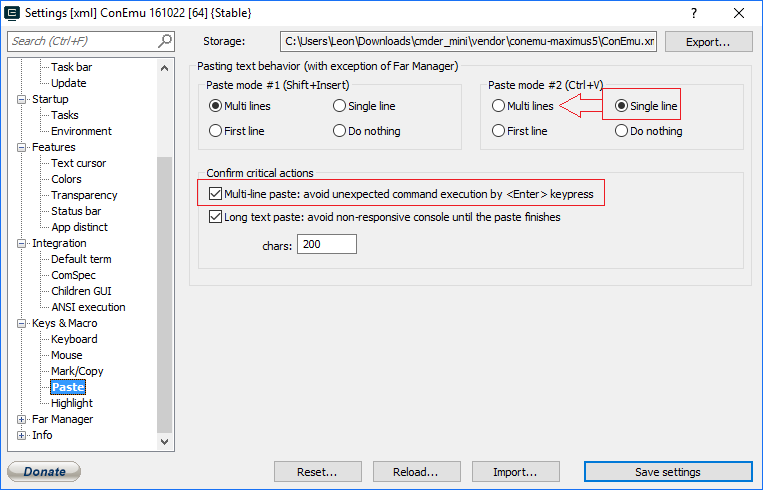This screenshot has height=490, width=763.
Task: Click the settings tree scrollbar thumb
Action: coord(164,294)
